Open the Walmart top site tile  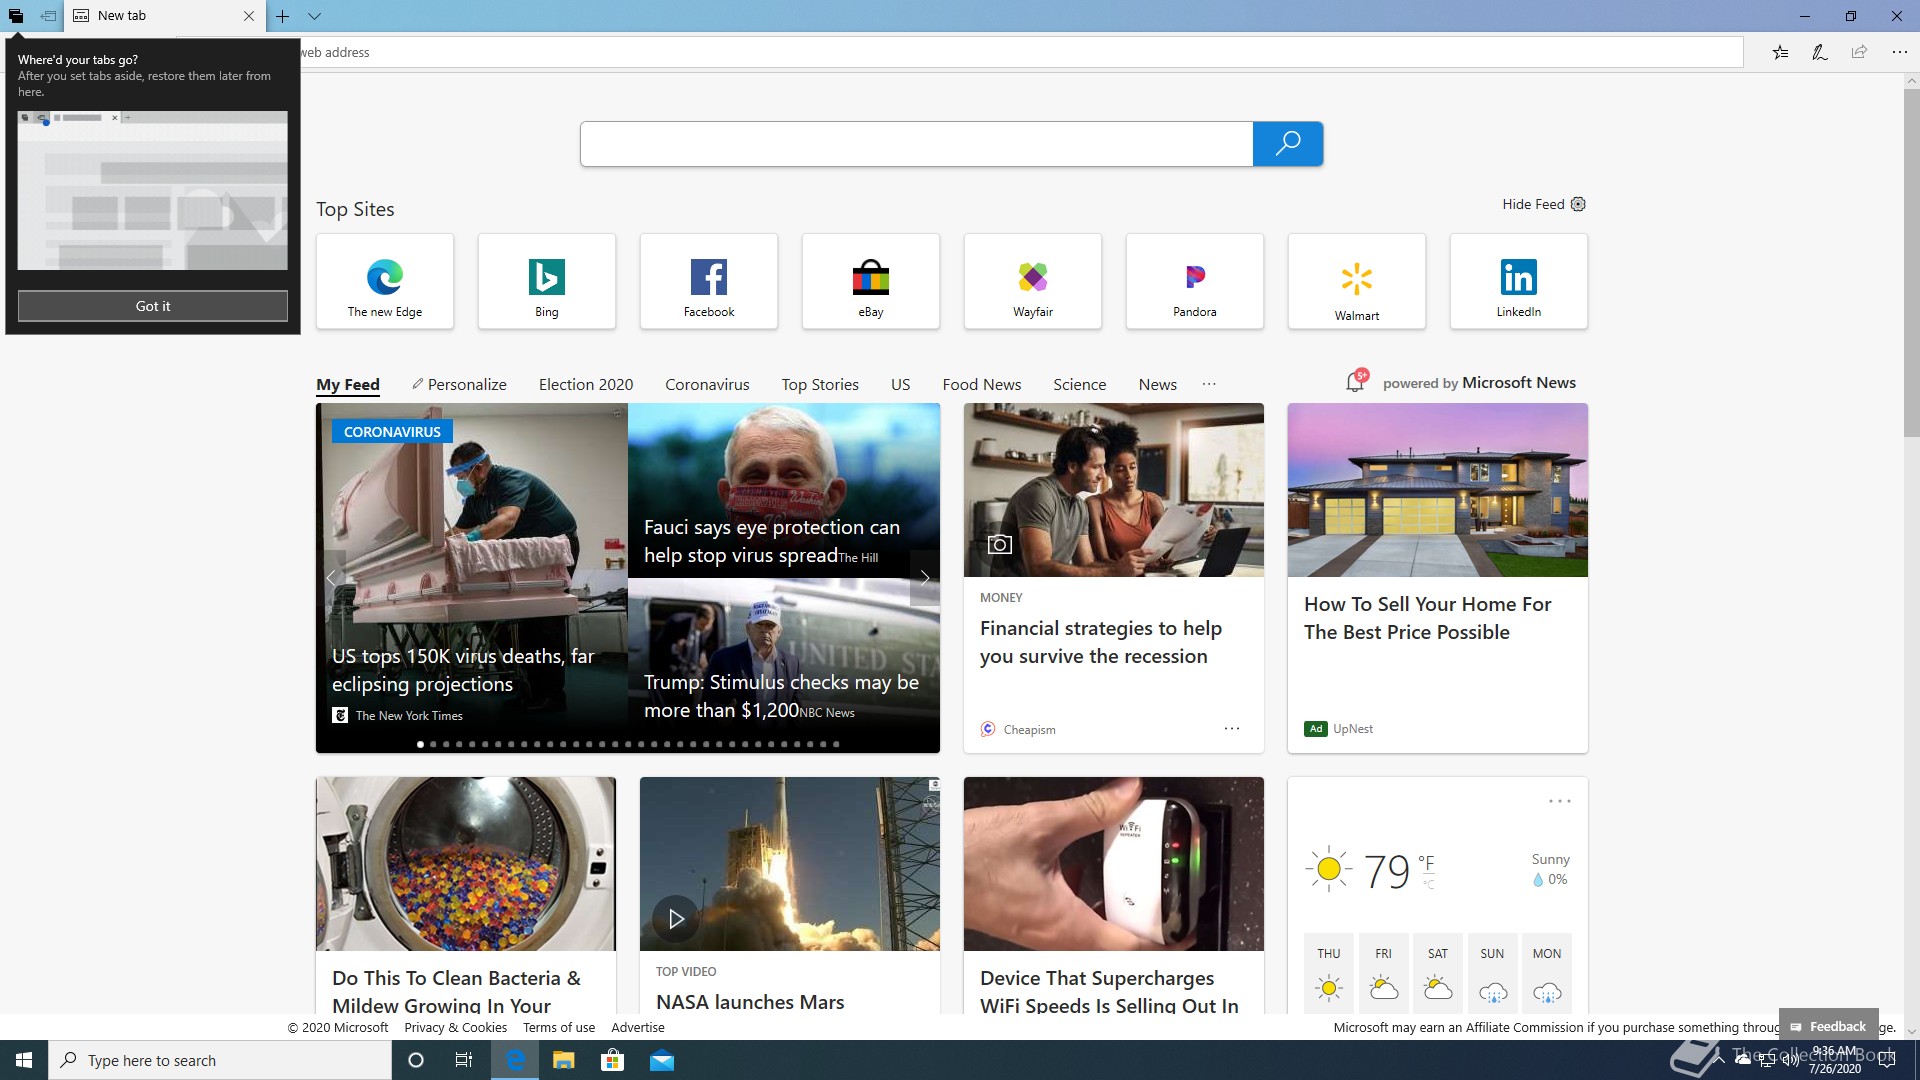(x=1357, y=281)
